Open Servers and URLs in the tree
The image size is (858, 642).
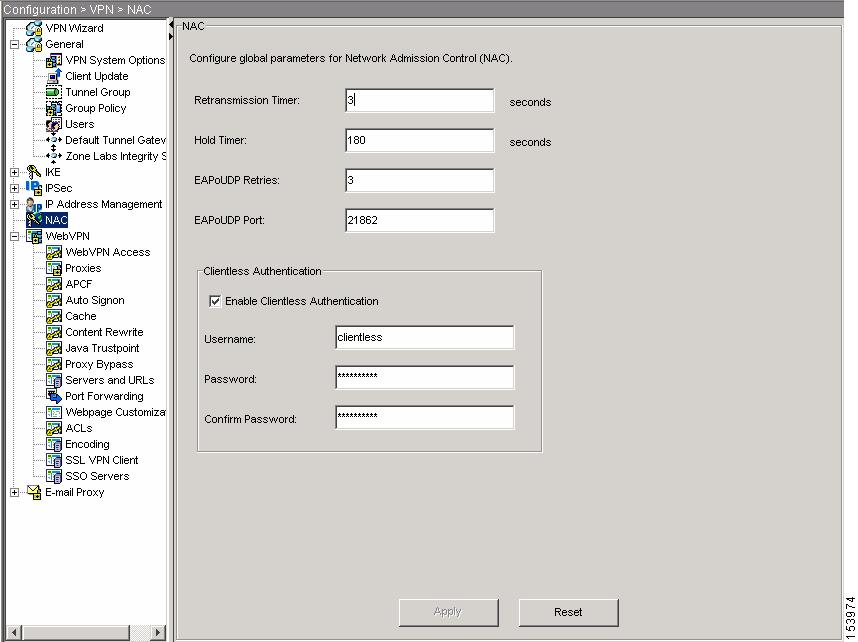(109, 380)
